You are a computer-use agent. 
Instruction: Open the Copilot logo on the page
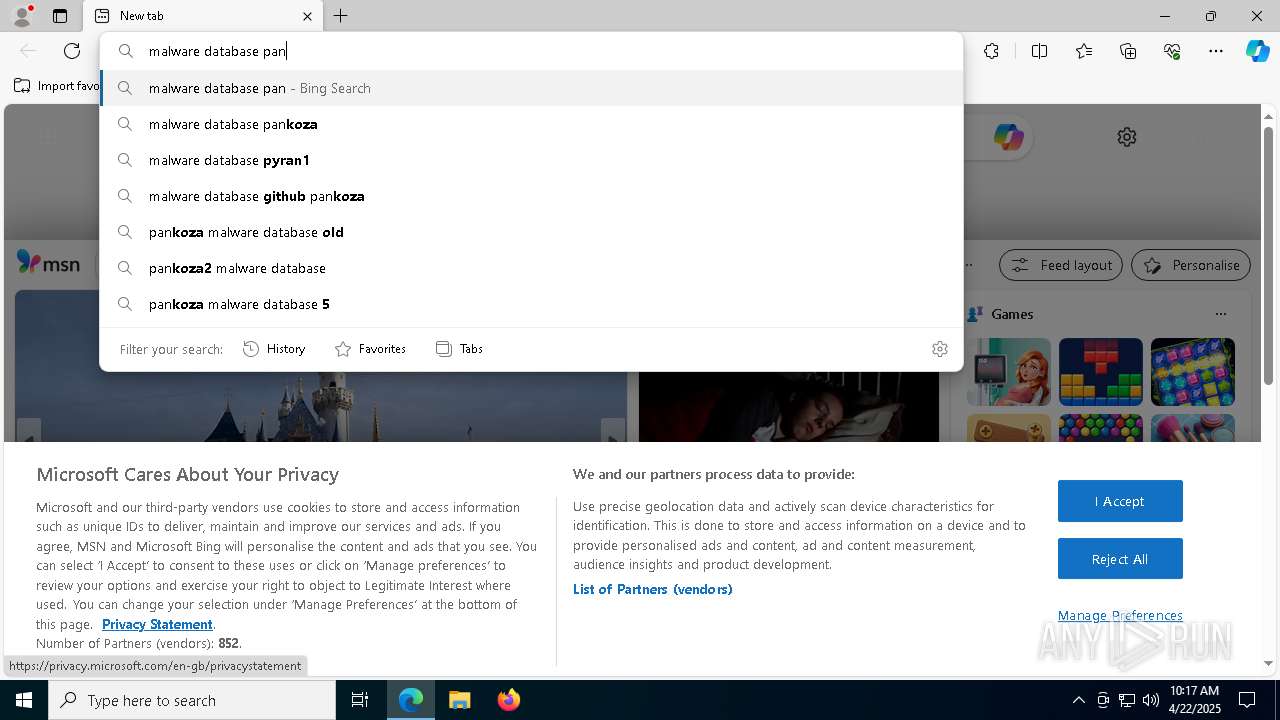tap(1008, 137)
